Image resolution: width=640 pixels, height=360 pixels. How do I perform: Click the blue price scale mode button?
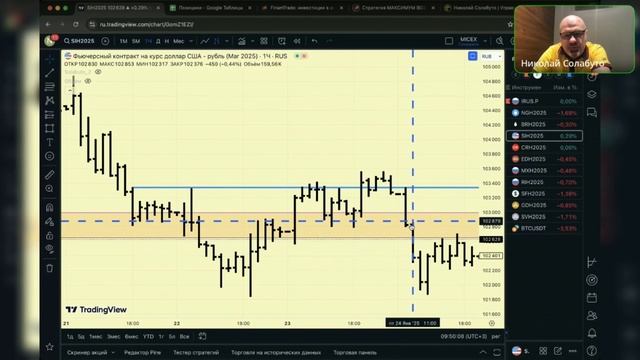472,56
